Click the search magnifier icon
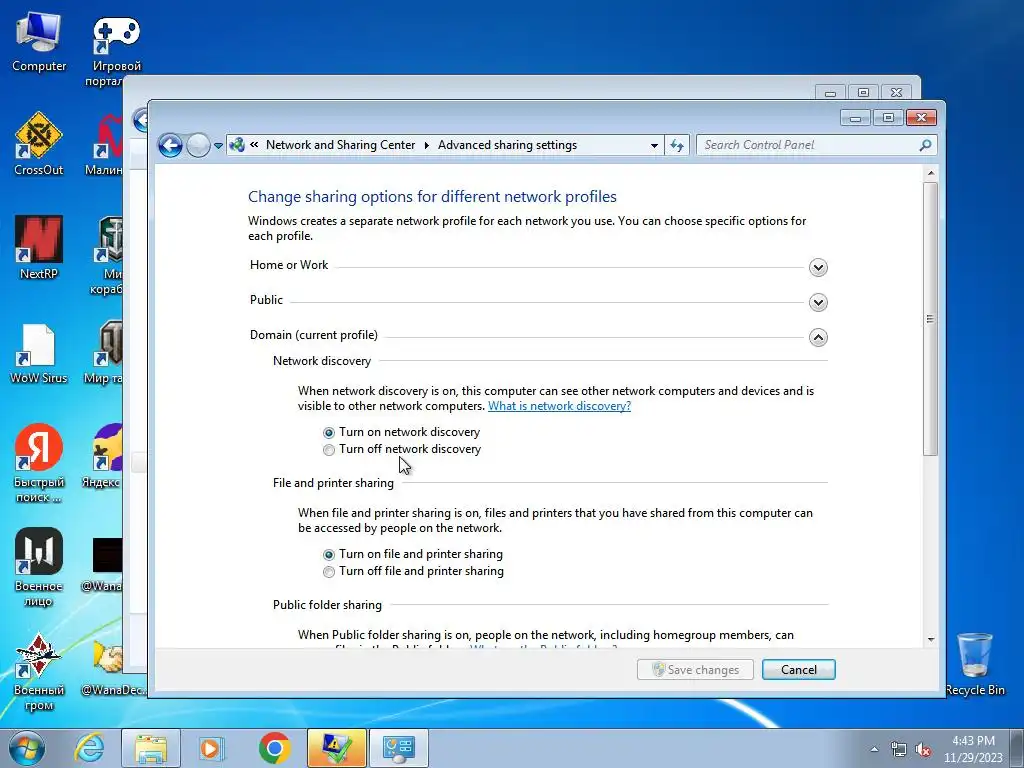 pos(925,145)
